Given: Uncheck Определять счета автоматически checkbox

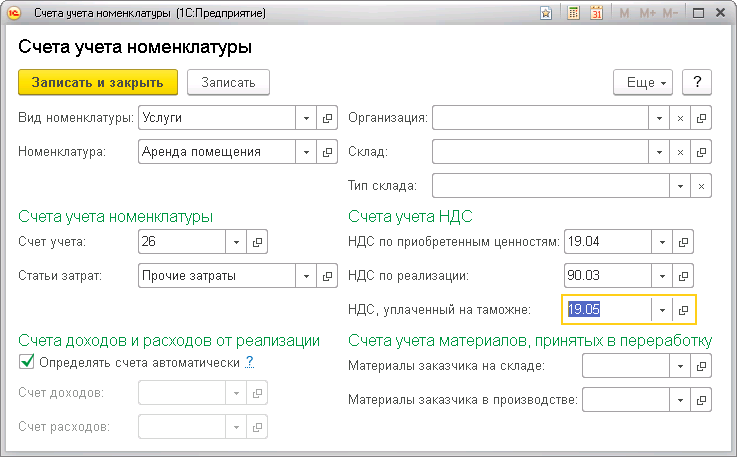Looking at the screenshot, I should 27,362.
